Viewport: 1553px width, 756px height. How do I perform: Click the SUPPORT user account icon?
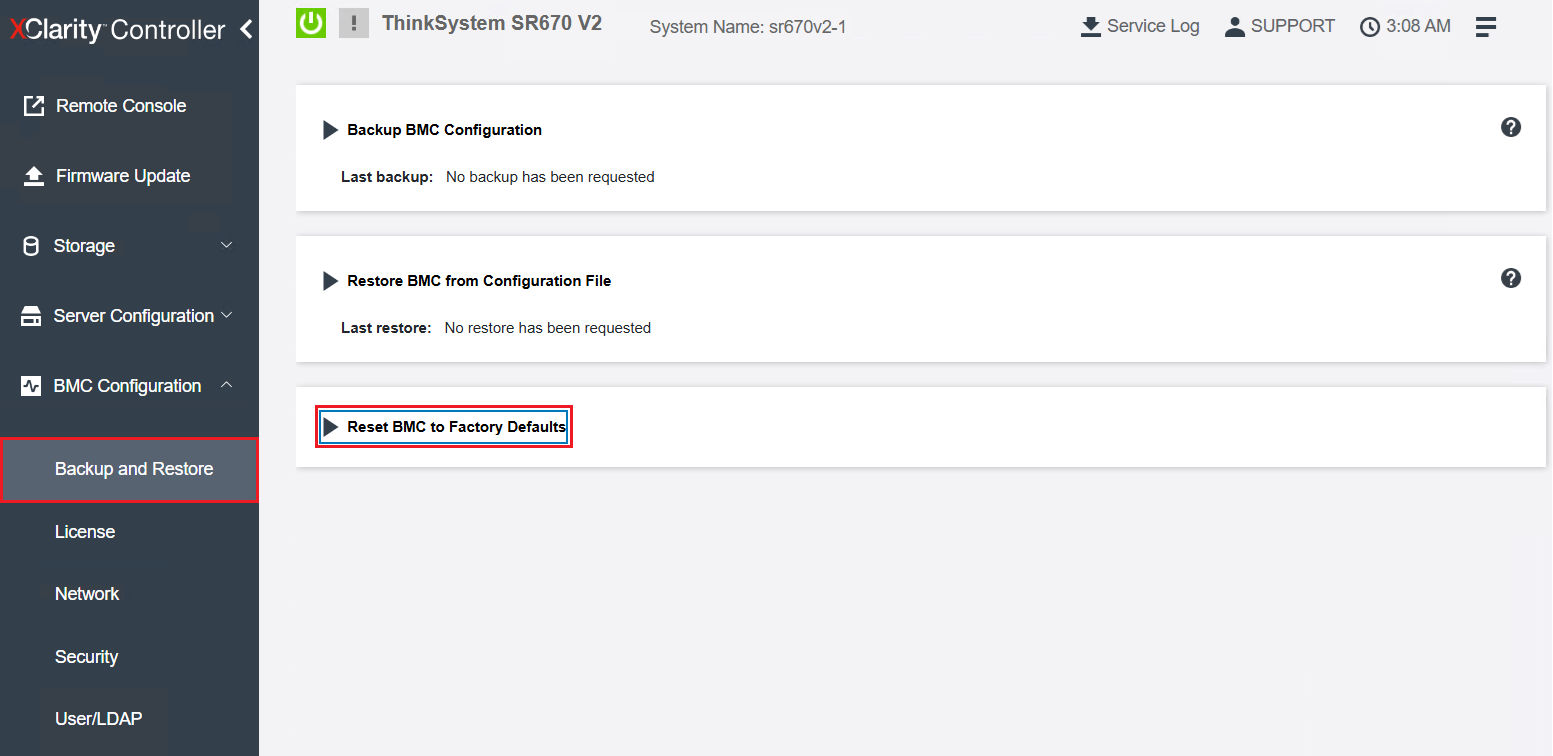[x=1235, y=27]
